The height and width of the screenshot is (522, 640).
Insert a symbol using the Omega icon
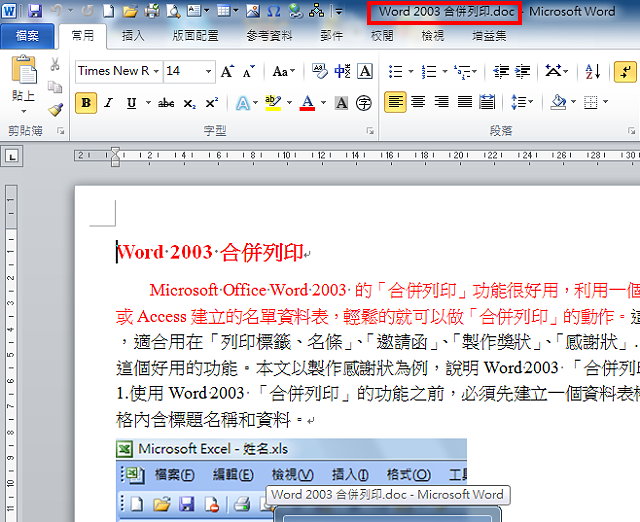click(x=273, y=11)
